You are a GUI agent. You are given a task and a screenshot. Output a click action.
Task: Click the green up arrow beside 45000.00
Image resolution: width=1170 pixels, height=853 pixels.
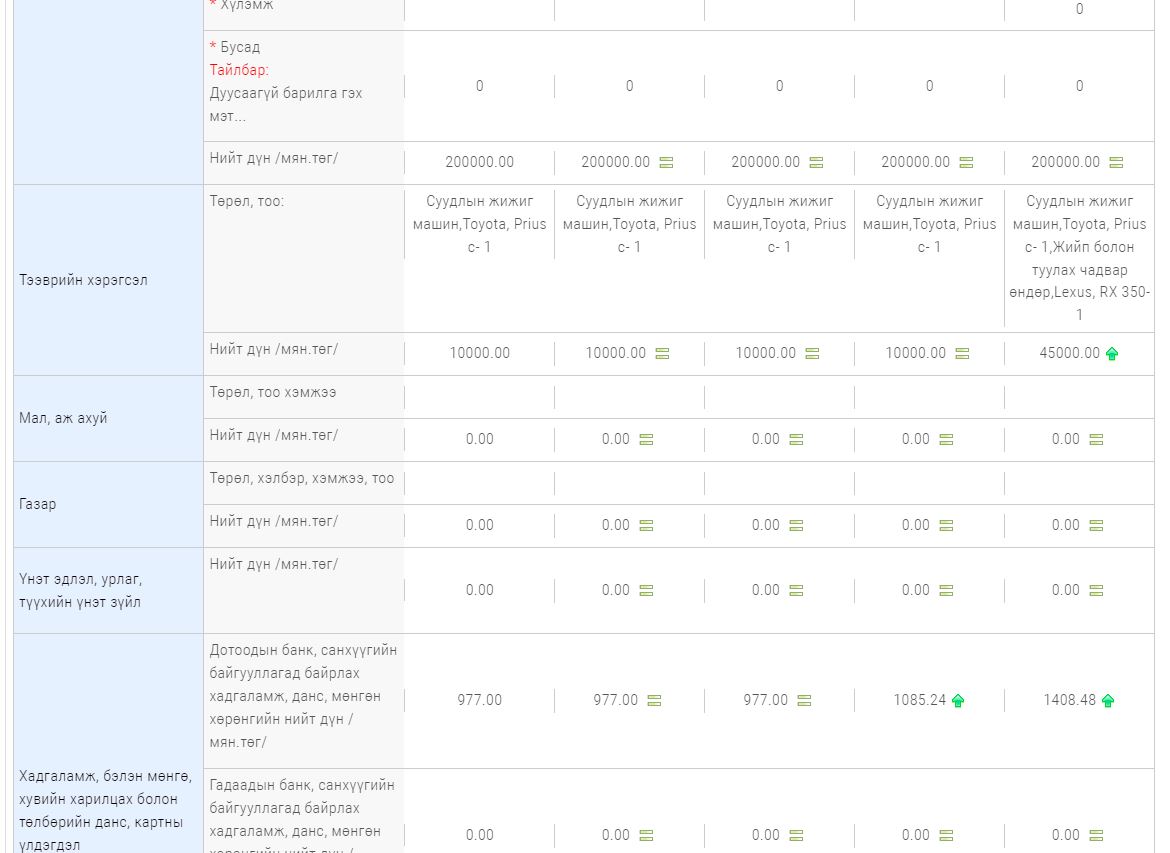point(1112,354)
